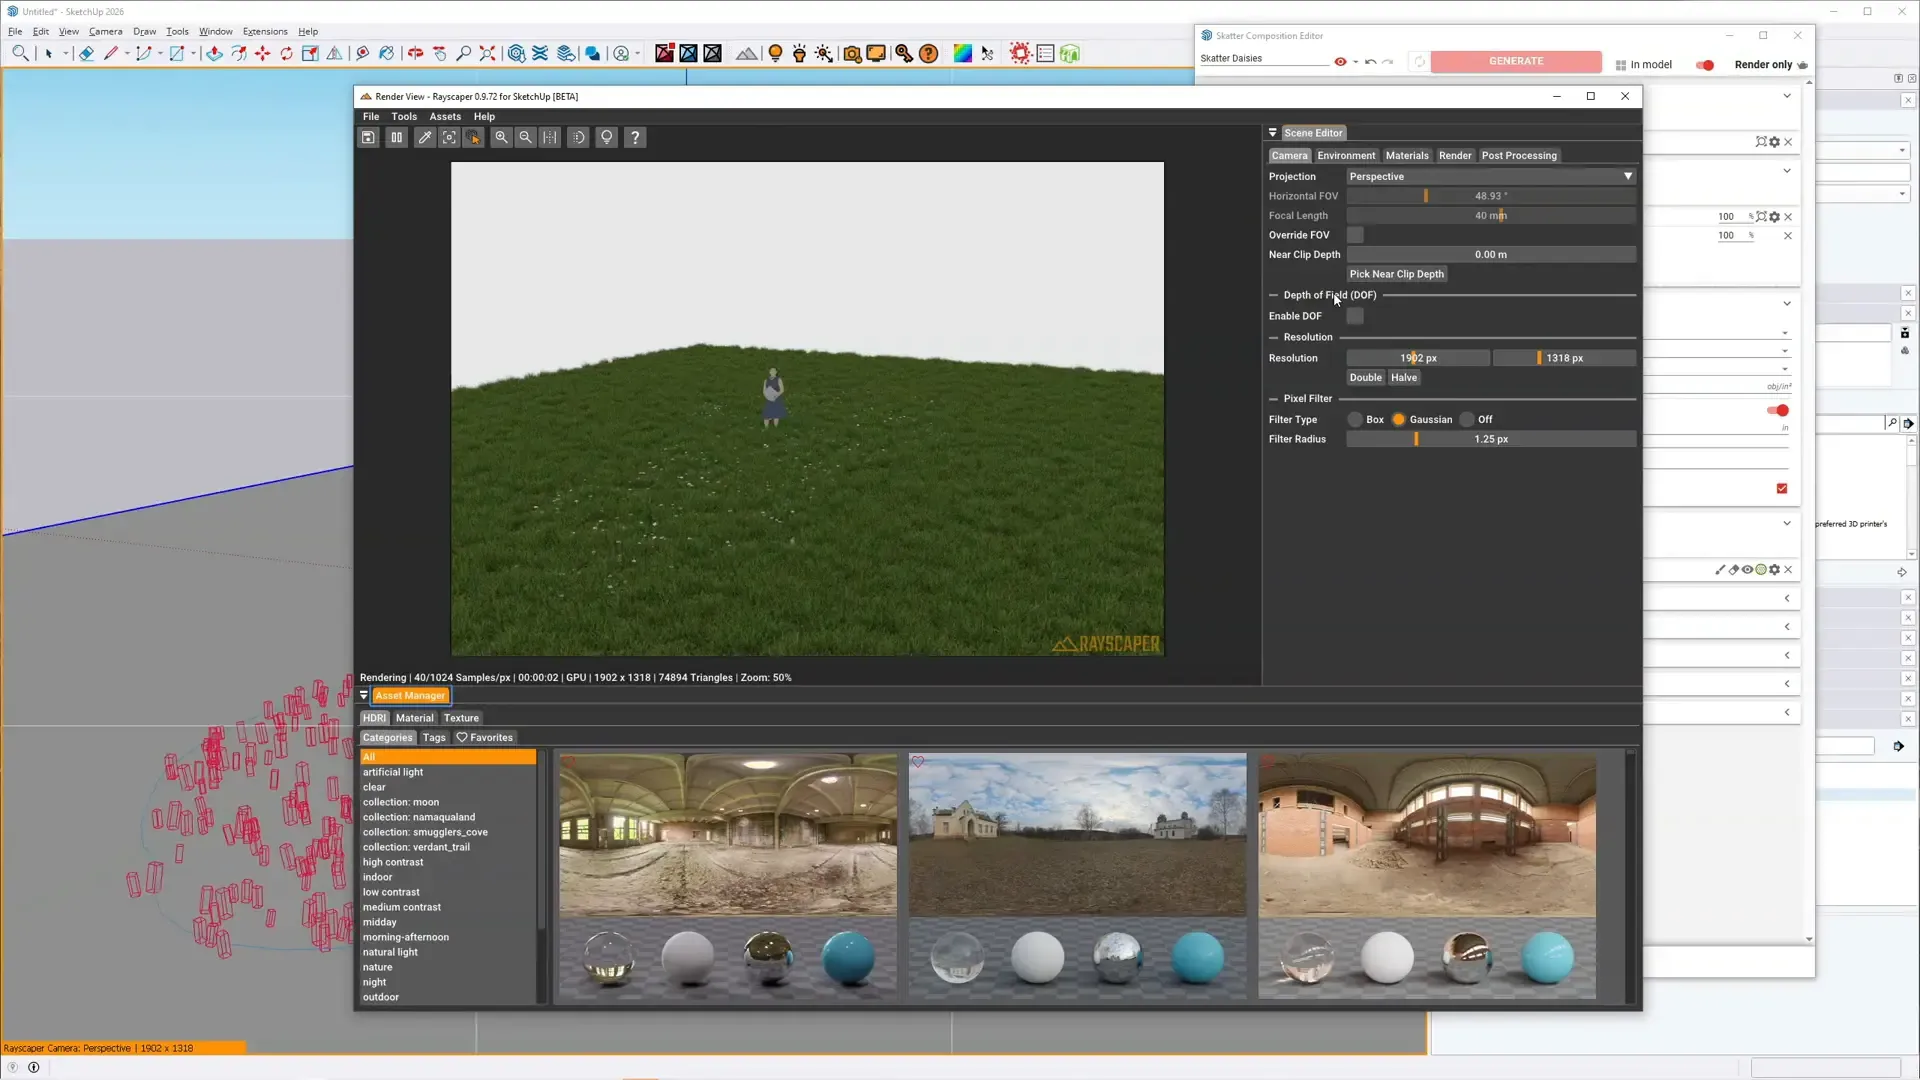1920x1080 pixels.
Task: Select the SketchUp Move tool
Action: [263, 54]
